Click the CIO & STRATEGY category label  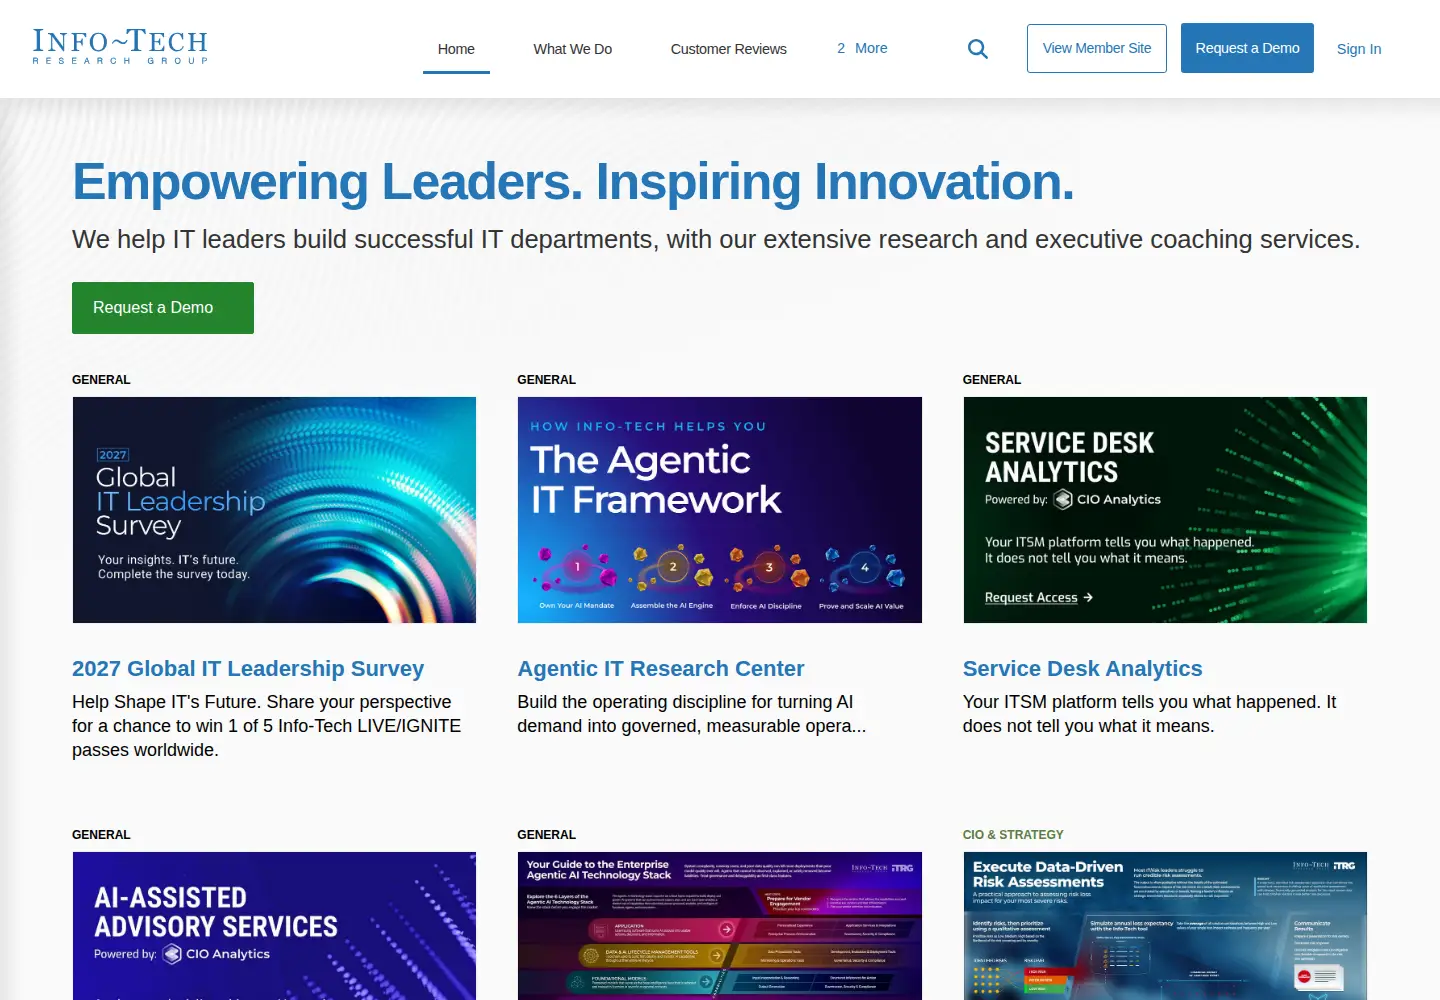tap(1013, 835)
